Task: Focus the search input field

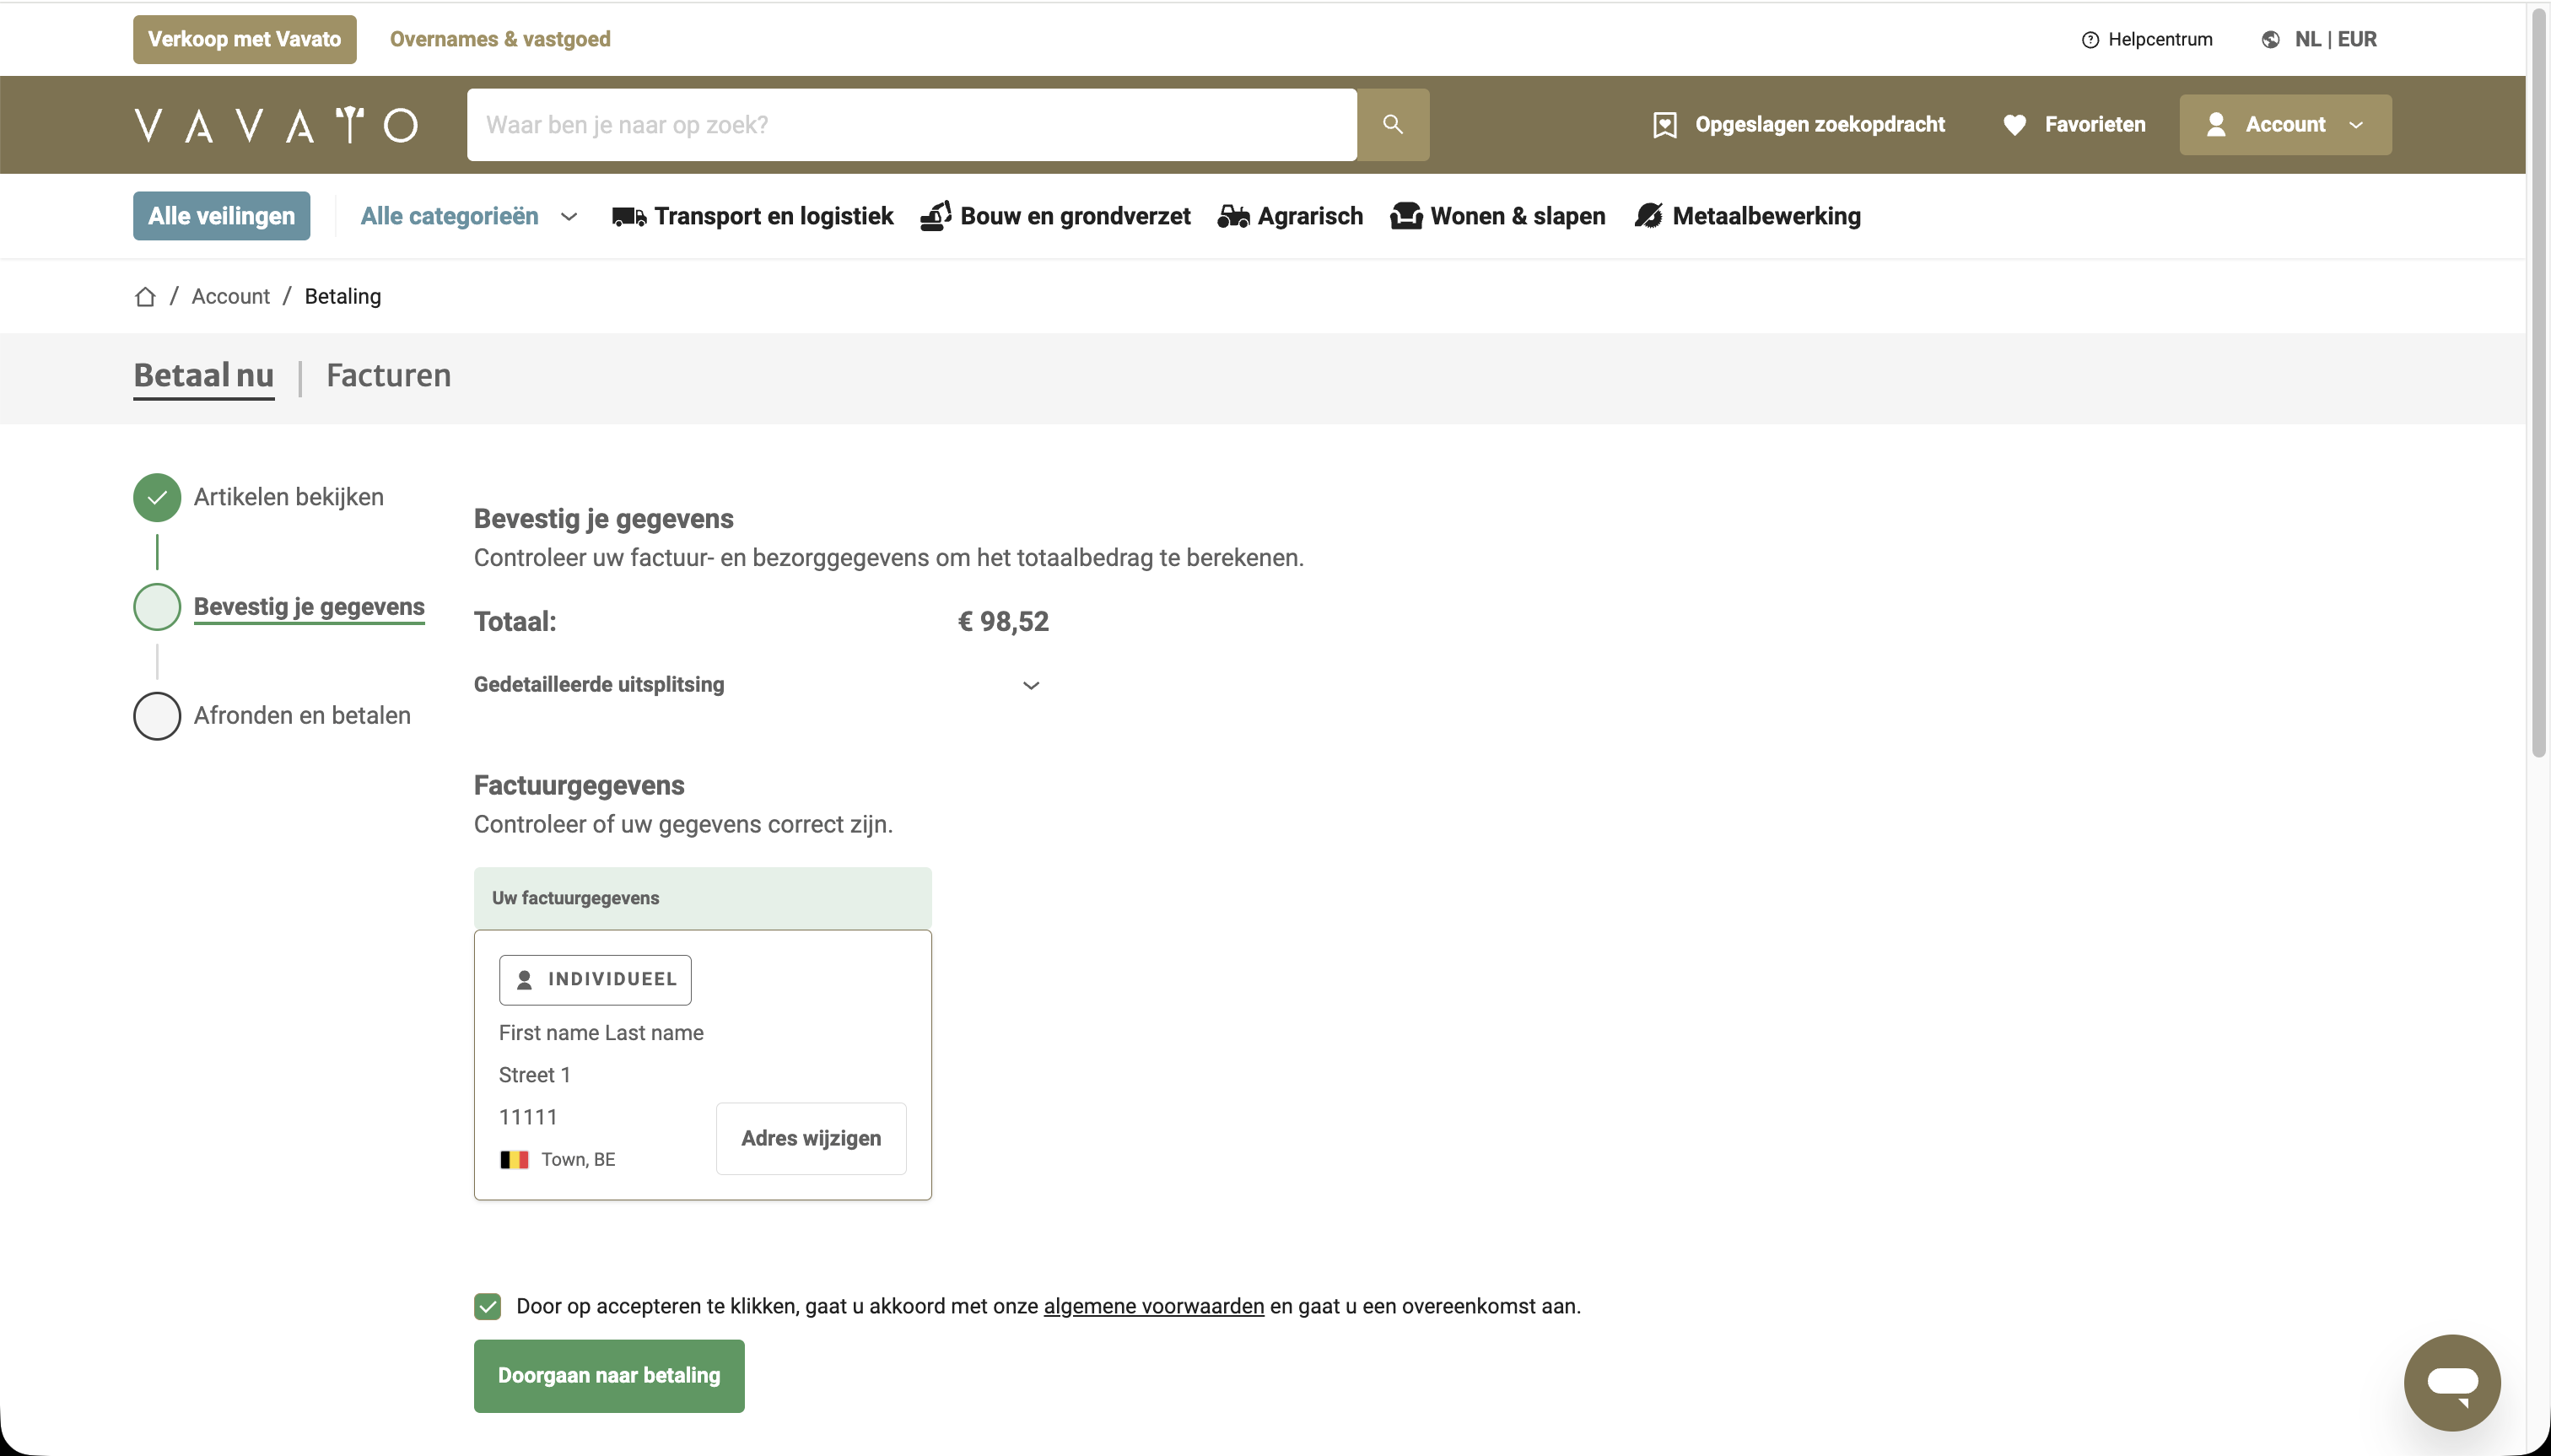Action: click(910, 125)
